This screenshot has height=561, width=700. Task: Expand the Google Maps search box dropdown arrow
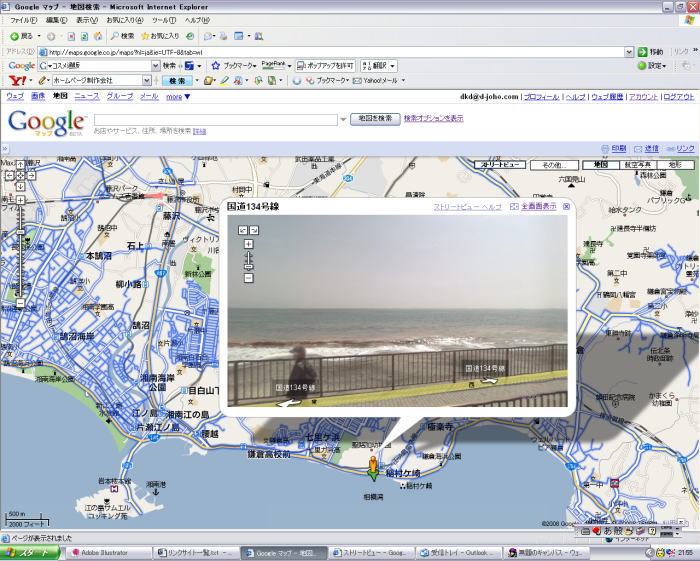(343, 119)
